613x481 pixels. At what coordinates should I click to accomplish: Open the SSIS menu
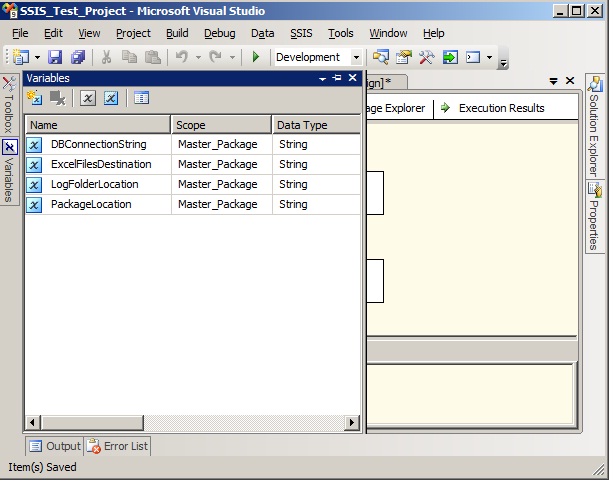pos(300,33)
